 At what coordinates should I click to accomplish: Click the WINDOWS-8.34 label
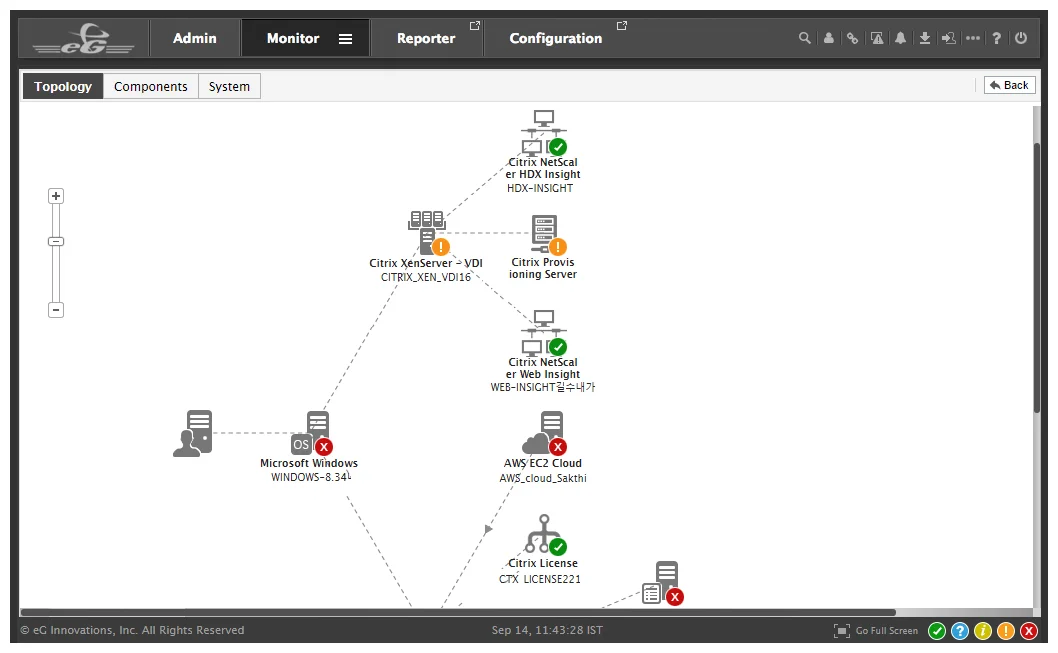(310, 477)
